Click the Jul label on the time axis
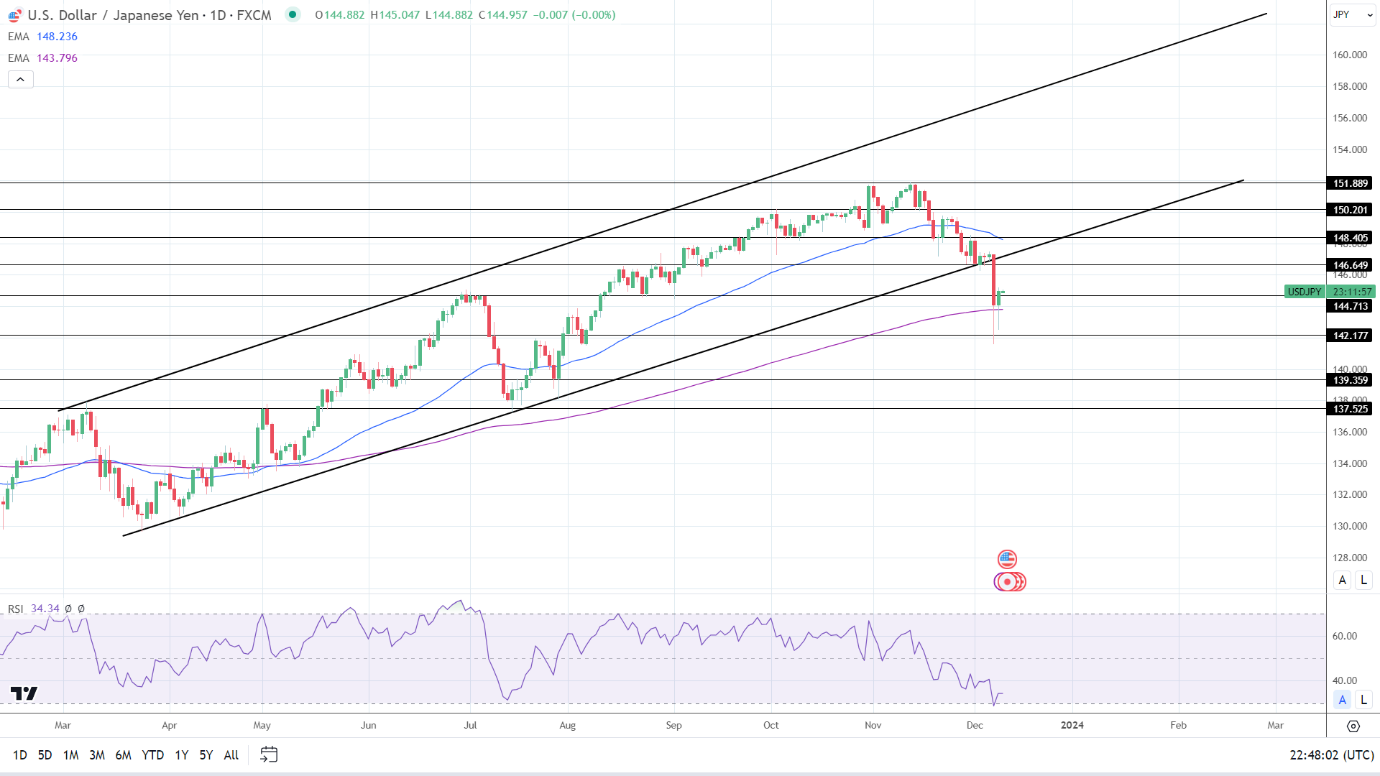This screenshot has width=1380, height=776. (x=468, y=724)
